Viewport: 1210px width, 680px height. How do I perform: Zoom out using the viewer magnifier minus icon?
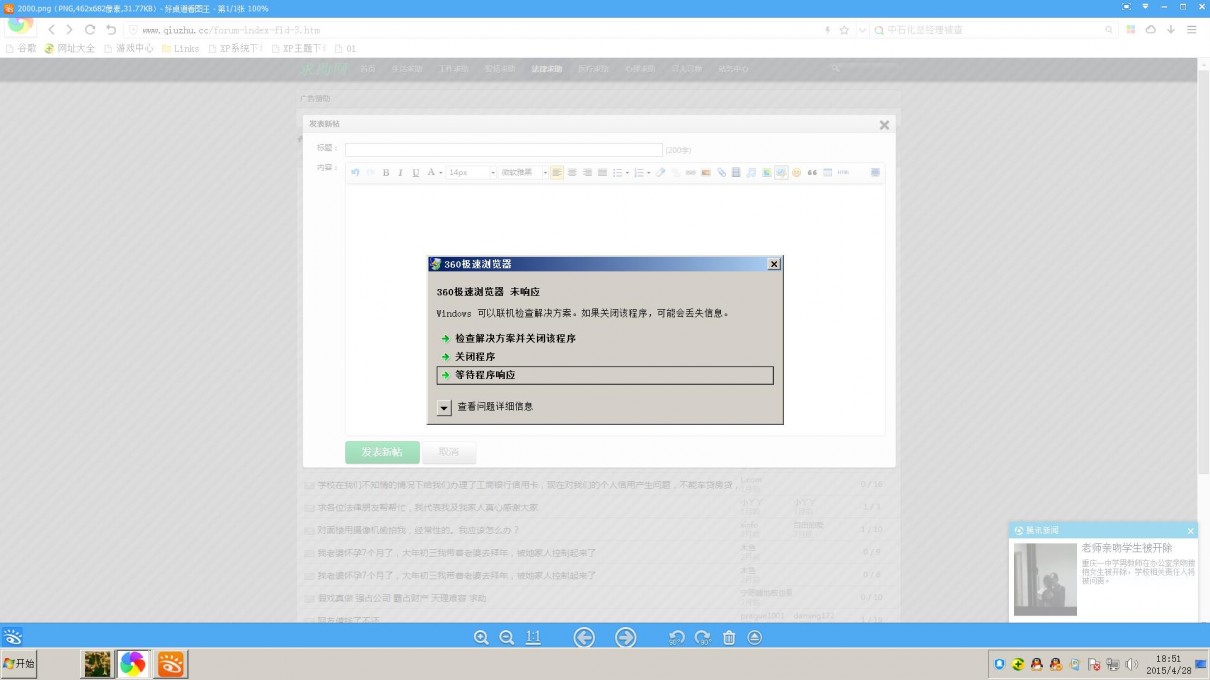coord(506,638)
